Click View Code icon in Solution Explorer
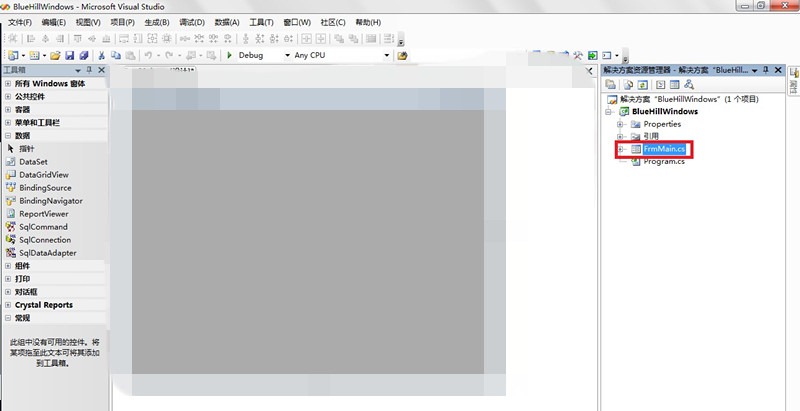Viewport: 800px width, 411px height. tap(661, 85)
